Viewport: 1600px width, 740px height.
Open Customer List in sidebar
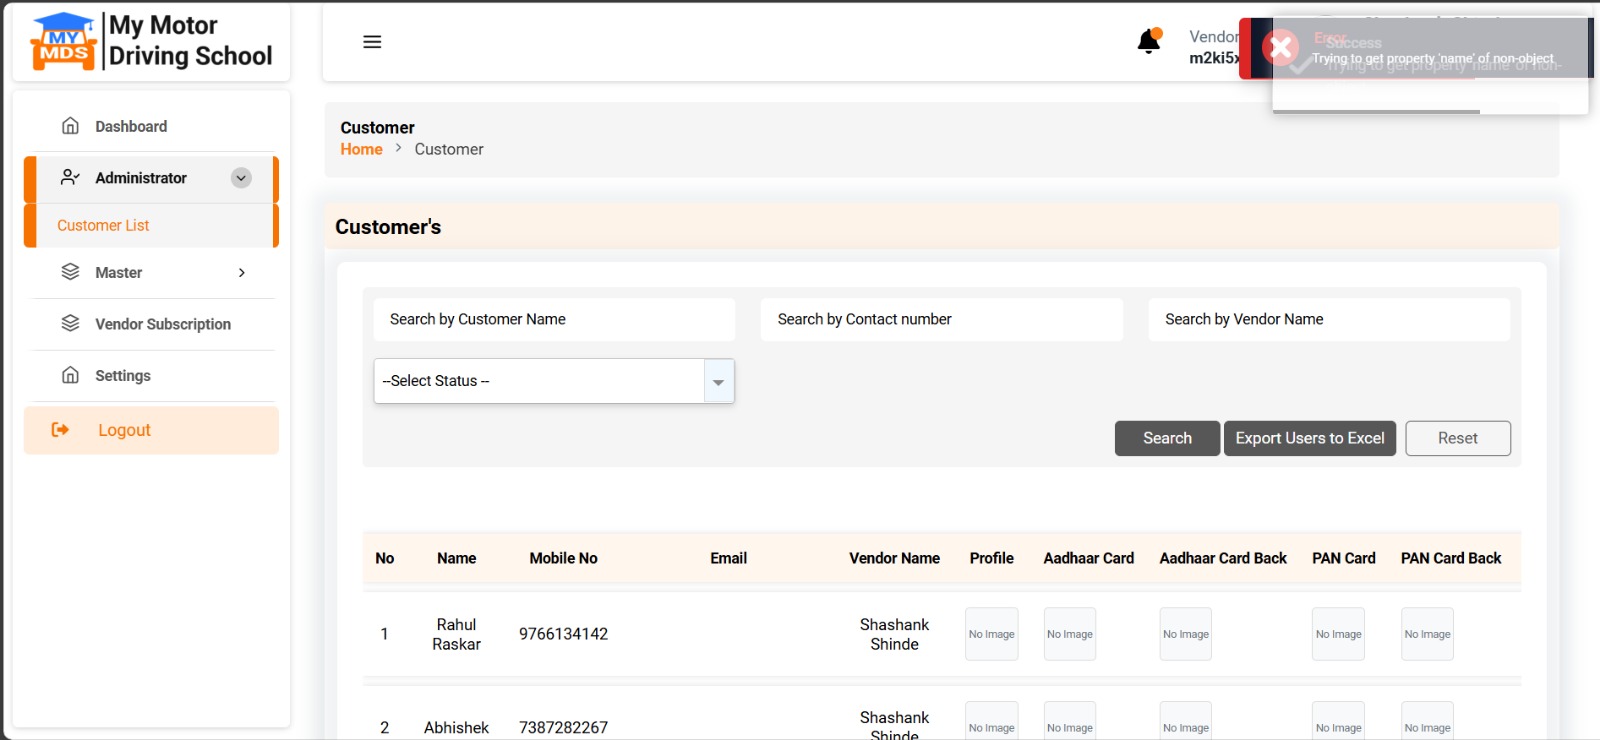tap(103, 226)
